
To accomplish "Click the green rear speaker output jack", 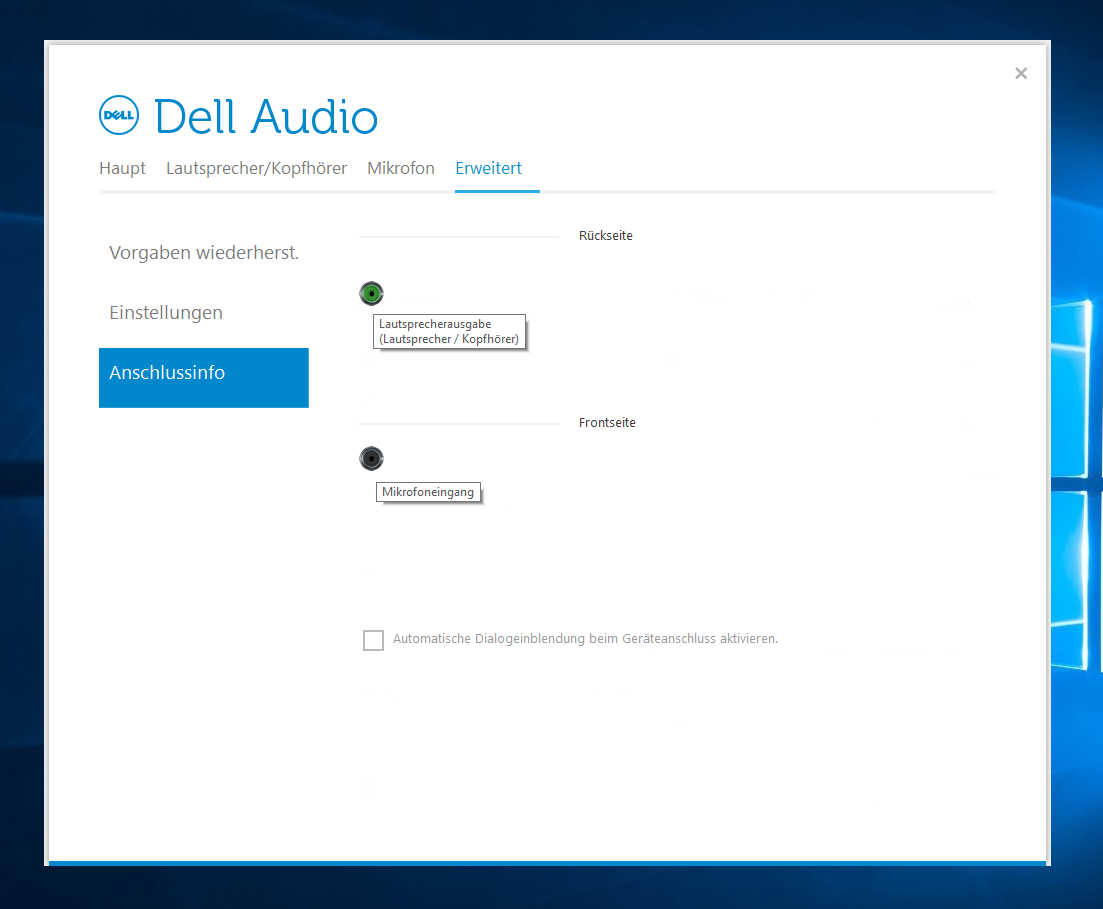I will tap(371, 294).
